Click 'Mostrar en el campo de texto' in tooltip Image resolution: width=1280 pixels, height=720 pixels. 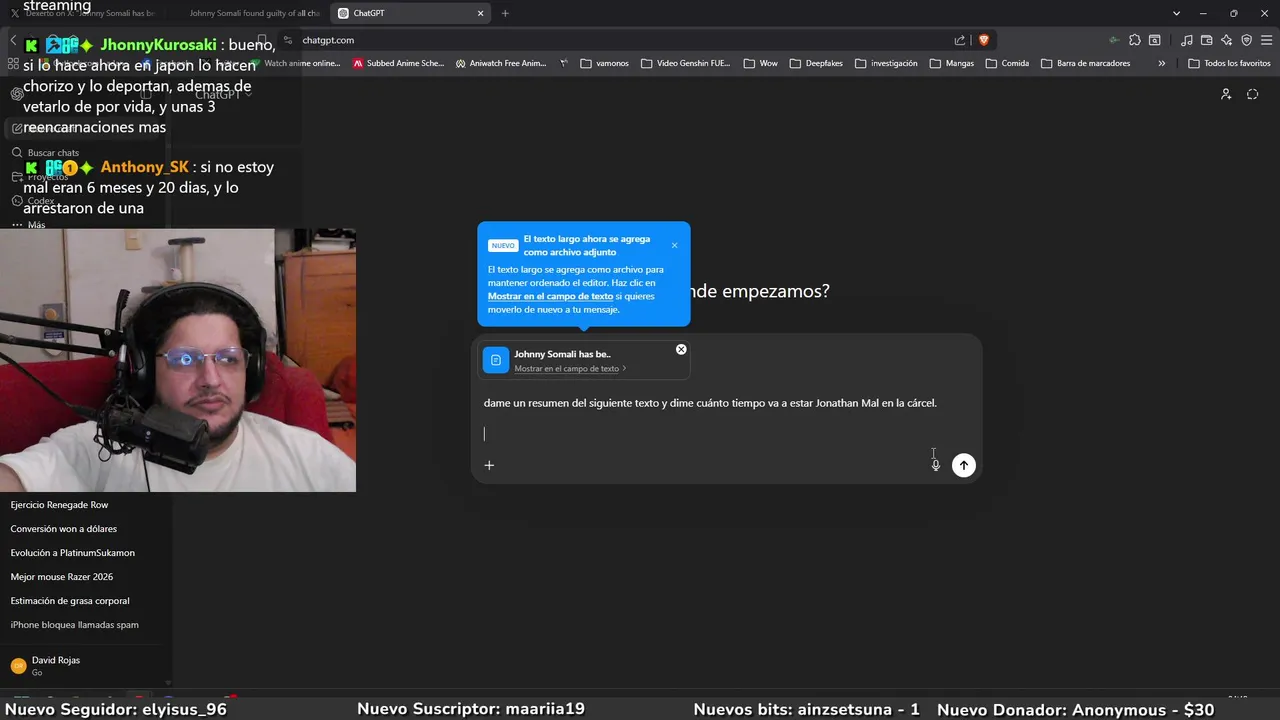point(550,296)
